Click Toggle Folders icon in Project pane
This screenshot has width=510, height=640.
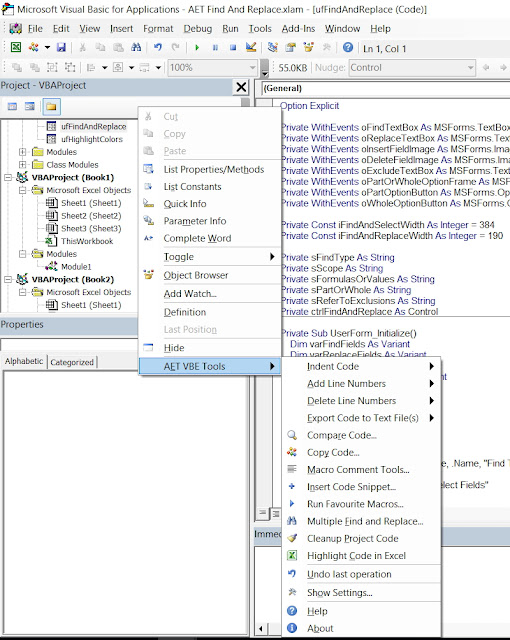tap(51, 107)
